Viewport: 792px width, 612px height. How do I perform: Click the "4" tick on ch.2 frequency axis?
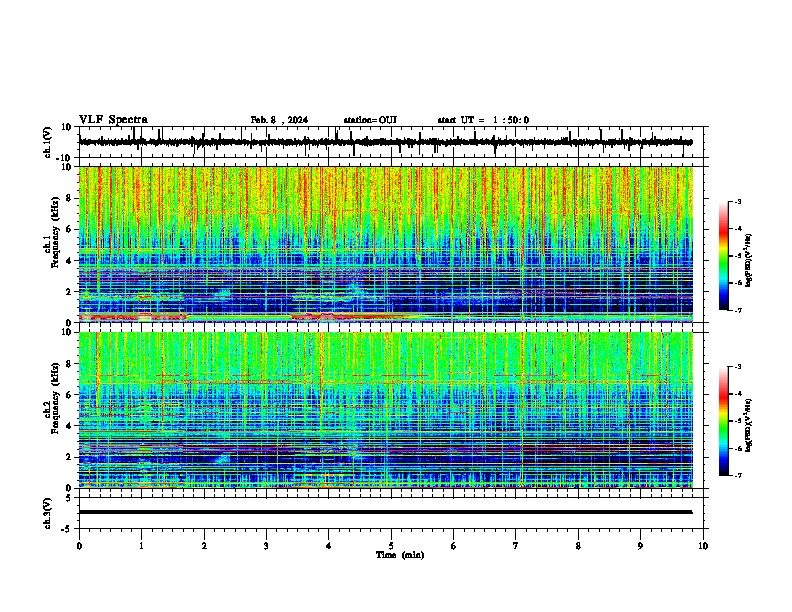click(70, 426)
